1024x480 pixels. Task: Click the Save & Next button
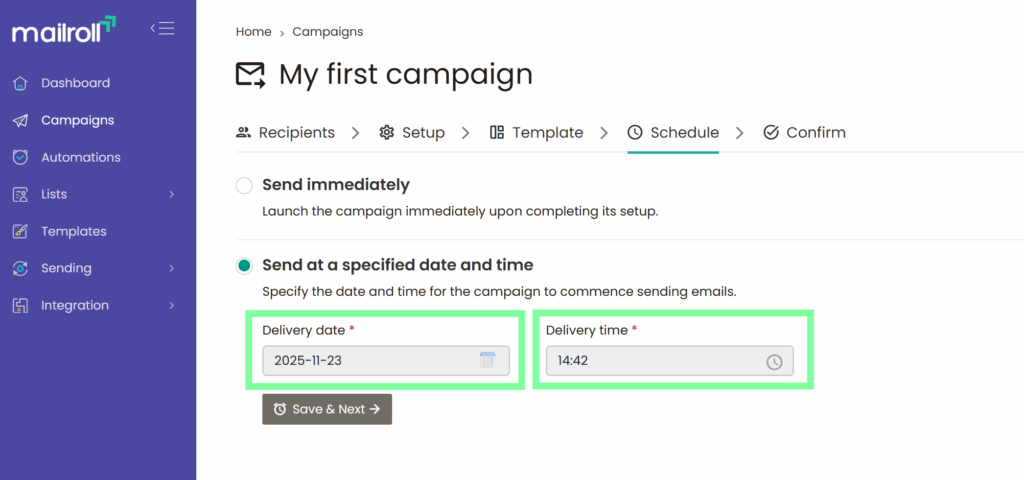(327, 409)
